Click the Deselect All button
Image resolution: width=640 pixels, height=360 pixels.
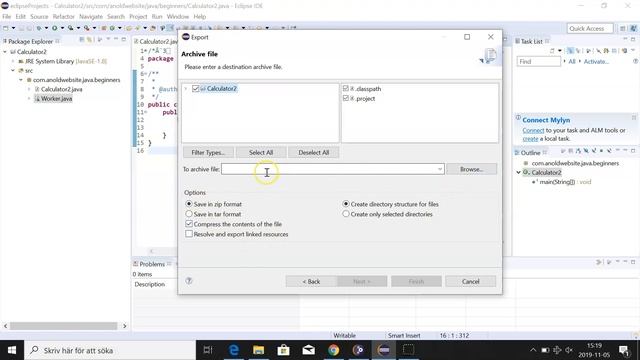pos(313,152)
